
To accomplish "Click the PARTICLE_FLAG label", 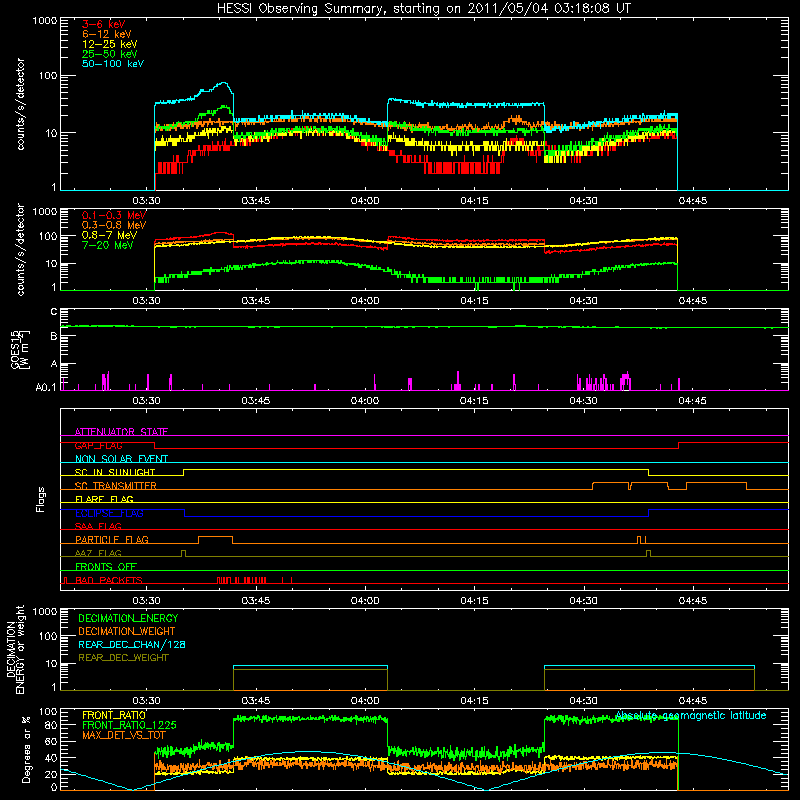I will (x=112, y=539).
